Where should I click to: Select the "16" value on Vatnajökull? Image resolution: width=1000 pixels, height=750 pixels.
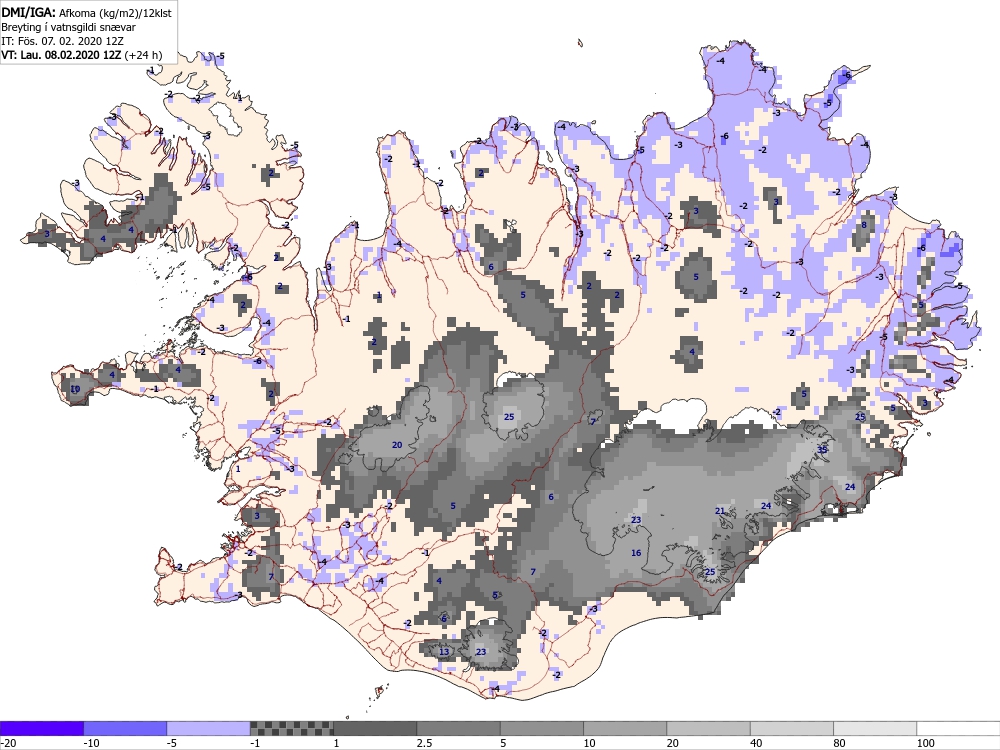click(x=636, y=552)
